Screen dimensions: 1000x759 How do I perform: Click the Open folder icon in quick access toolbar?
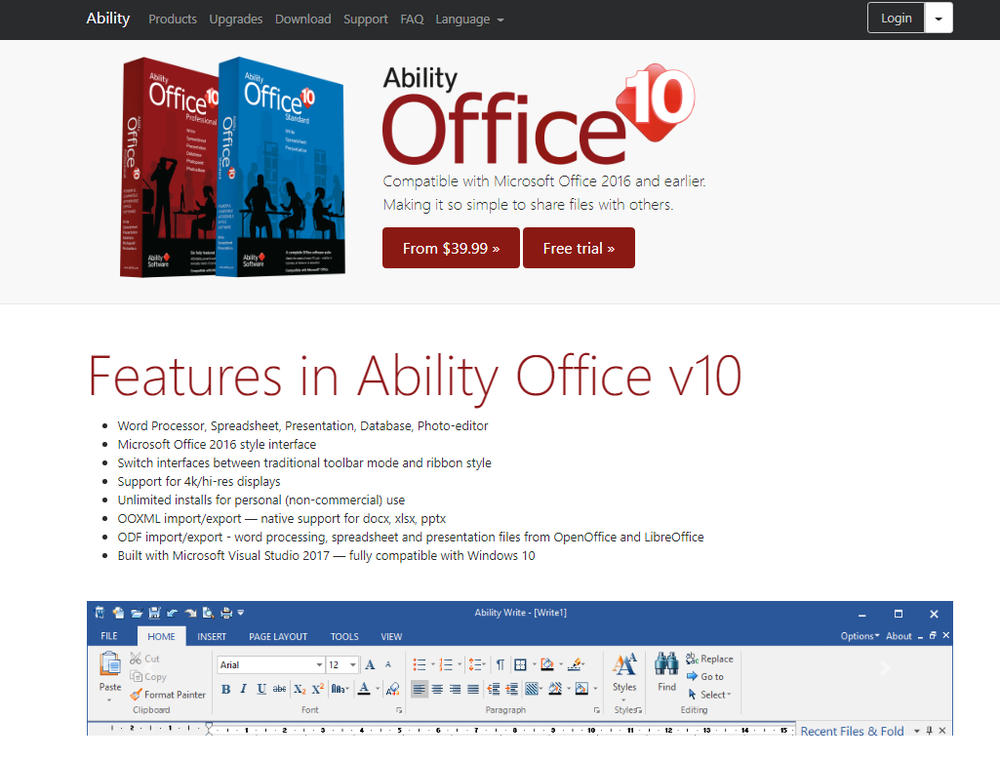[136, 613]
